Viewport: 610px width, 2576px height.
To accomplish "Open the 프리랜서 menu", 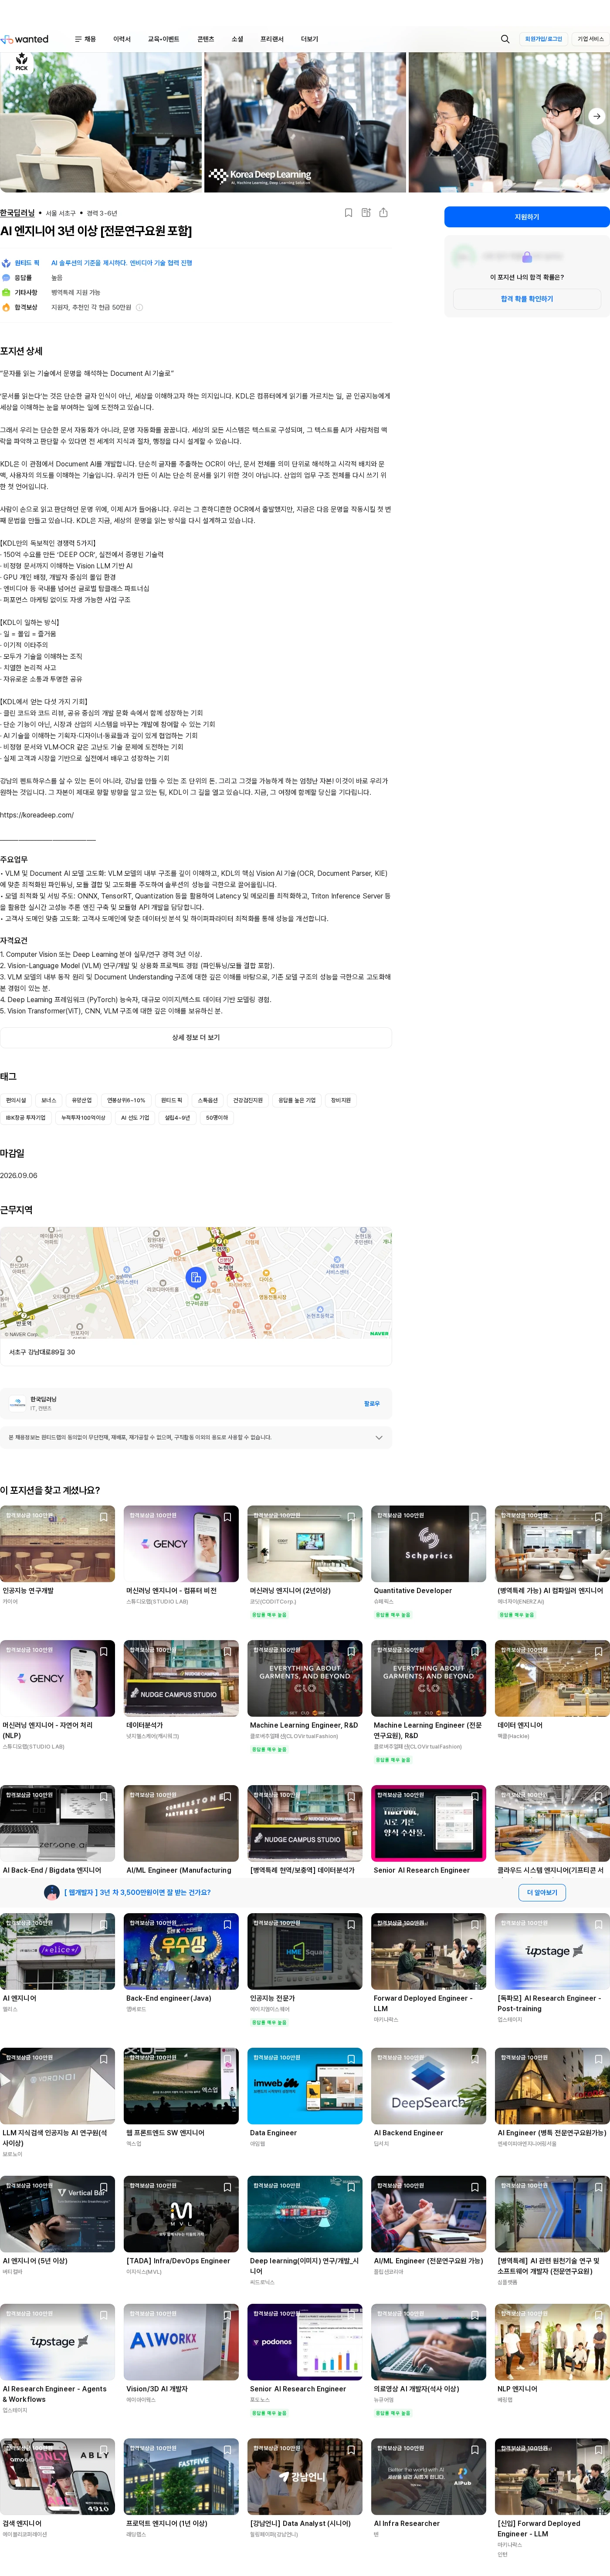I will [x=272, y=39].
